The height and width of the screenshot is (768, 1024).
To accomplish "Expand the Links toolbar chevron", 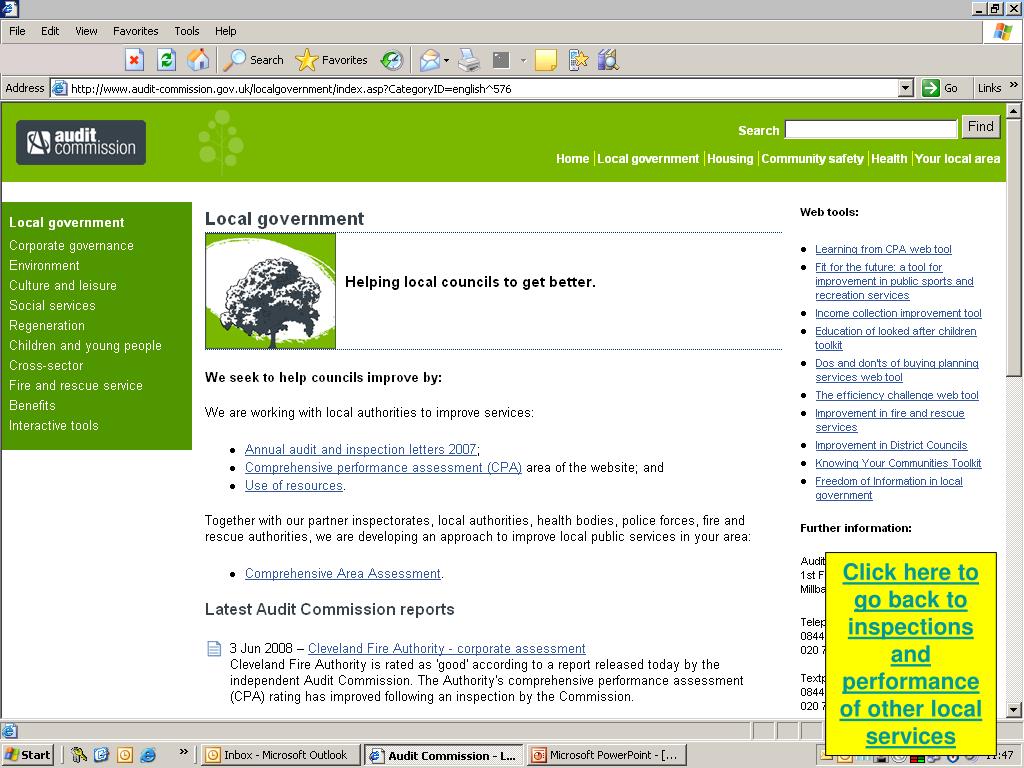I will point(1014,86).
